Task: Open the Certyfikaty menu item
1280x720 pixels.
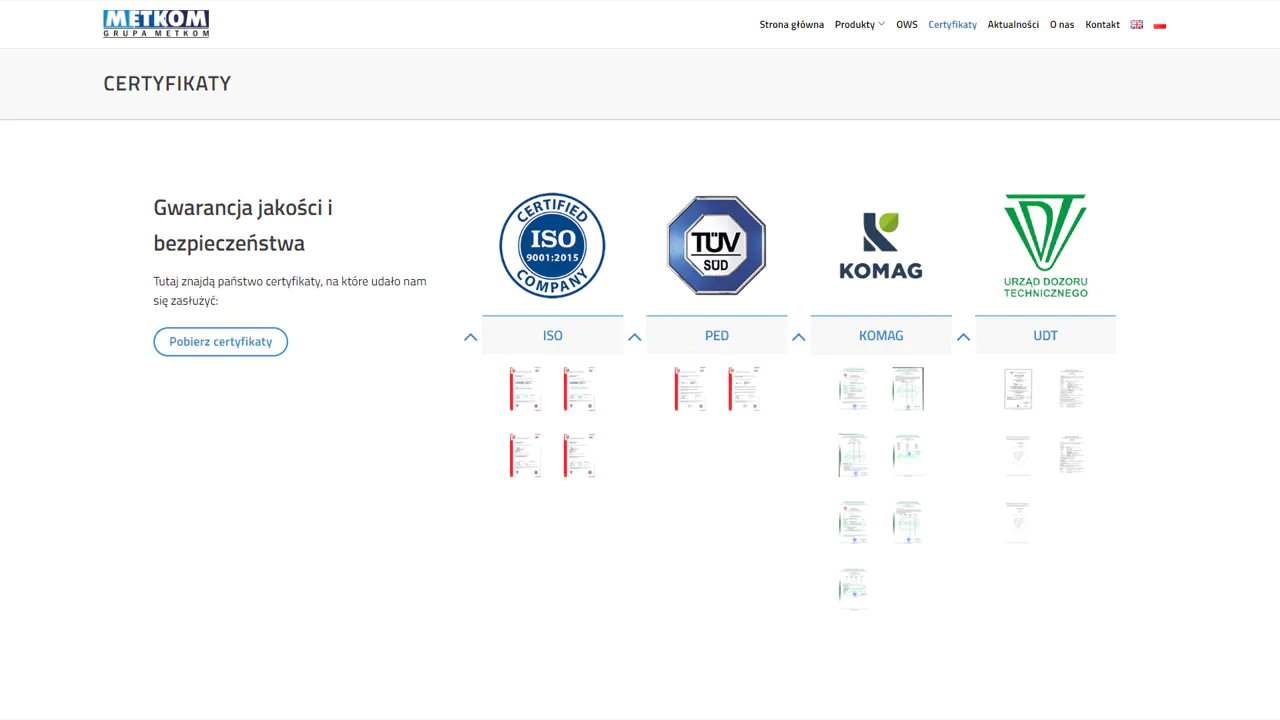Action: (x=952, y=25)
